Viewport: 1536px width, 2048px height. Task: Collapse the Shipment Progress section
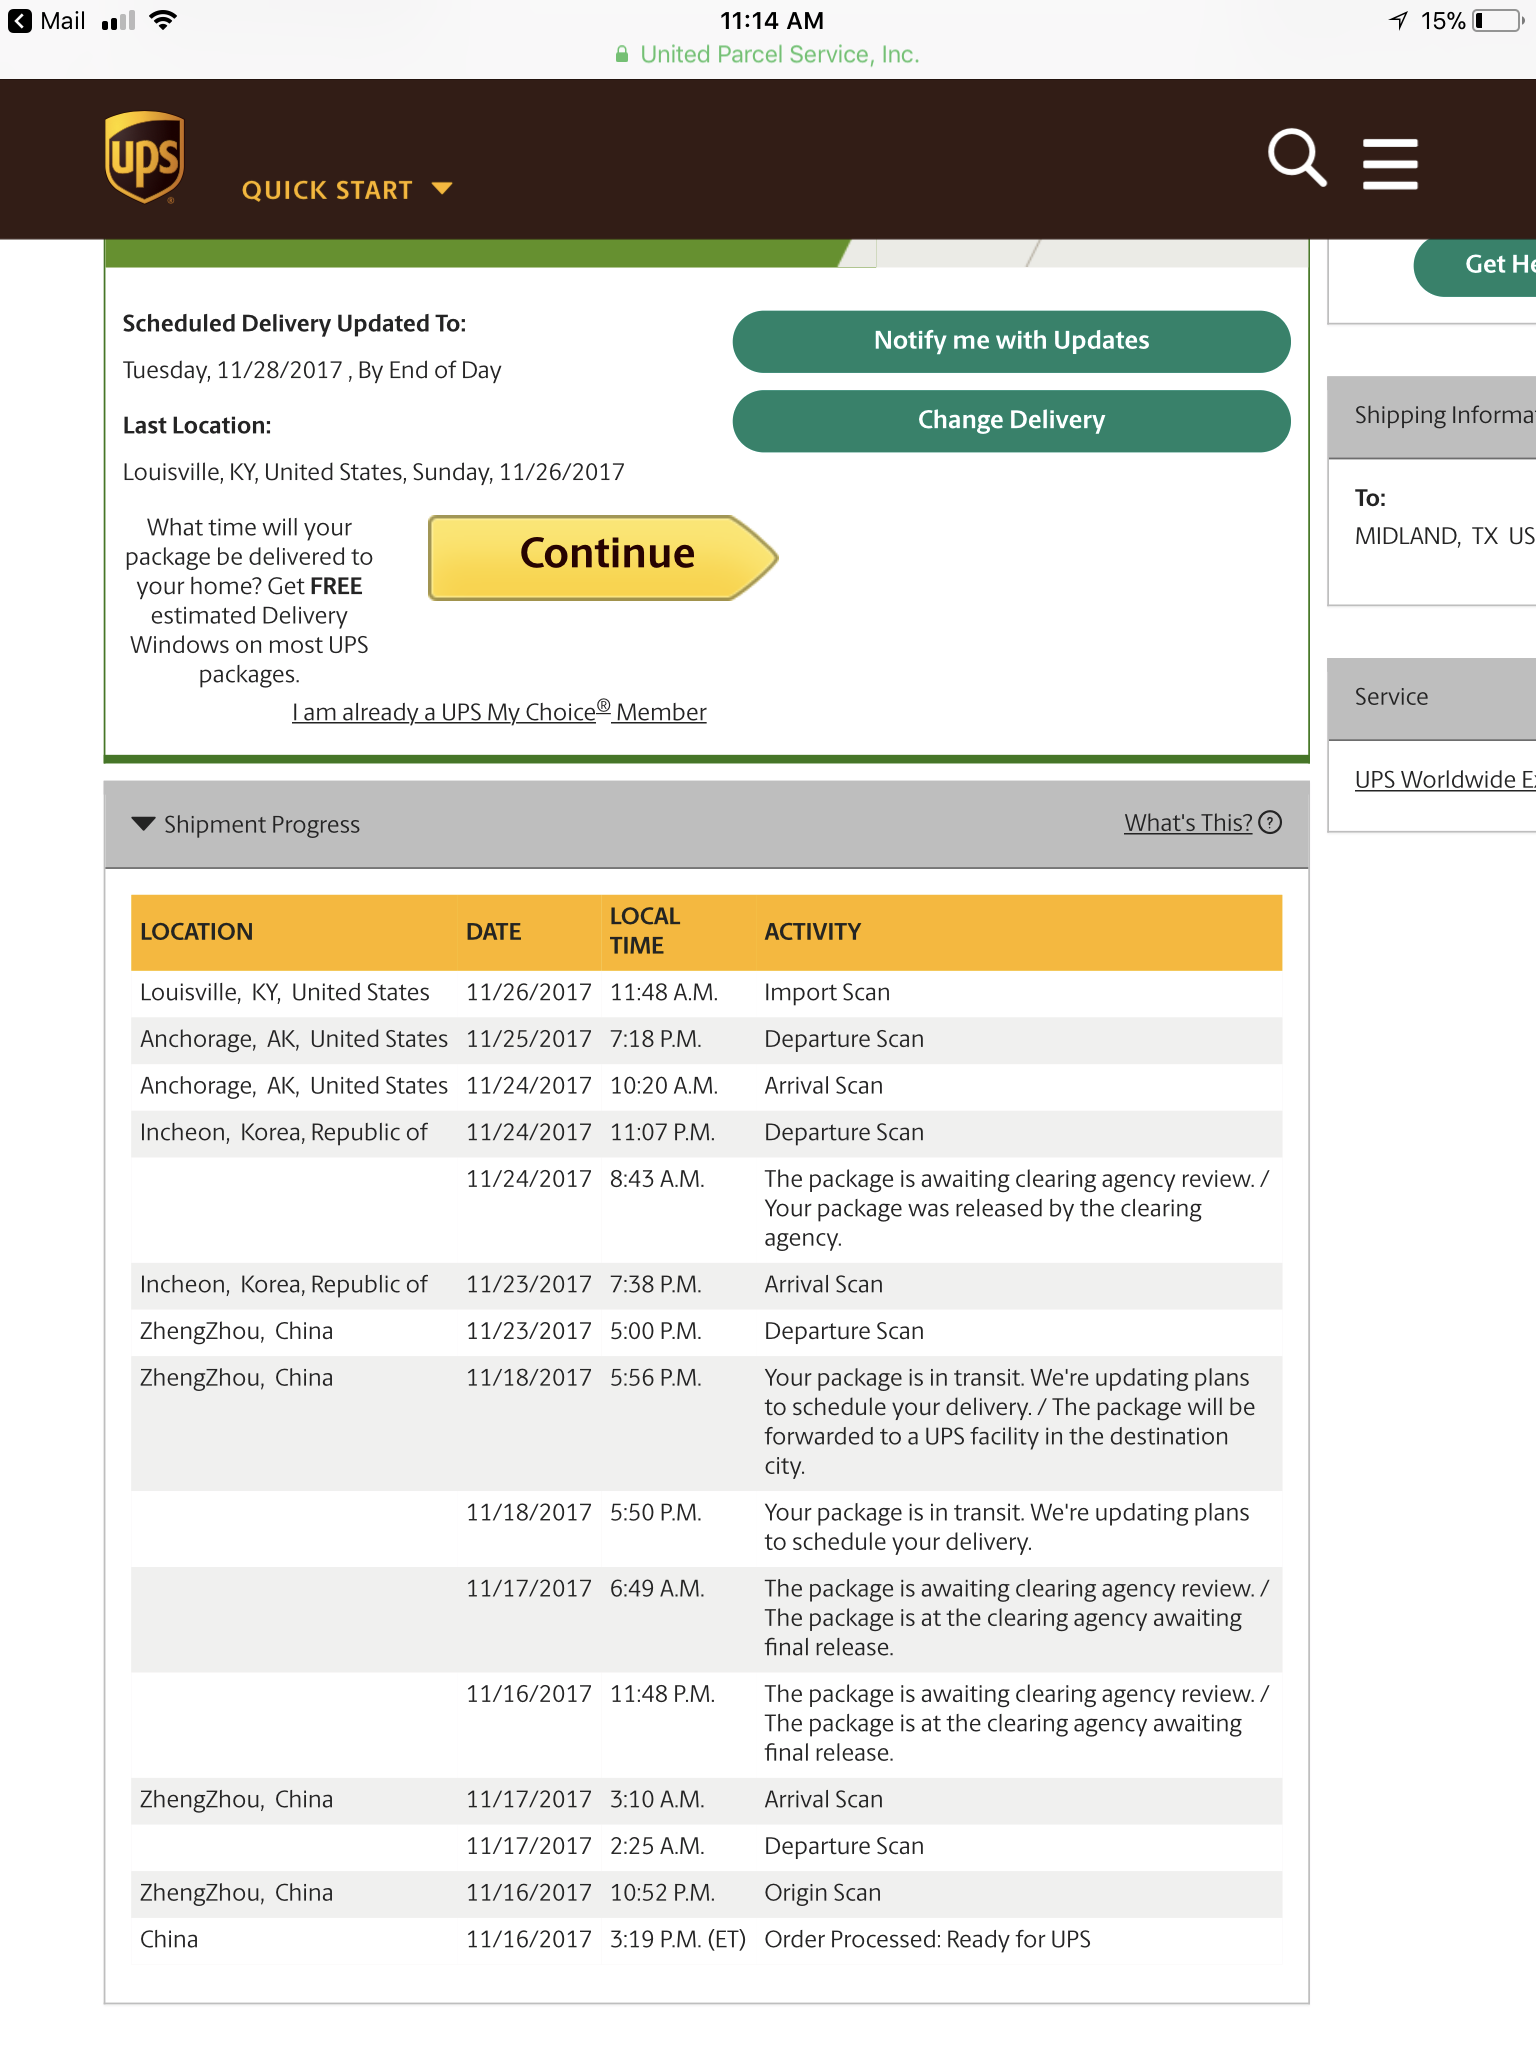click(x=144, y=824)
